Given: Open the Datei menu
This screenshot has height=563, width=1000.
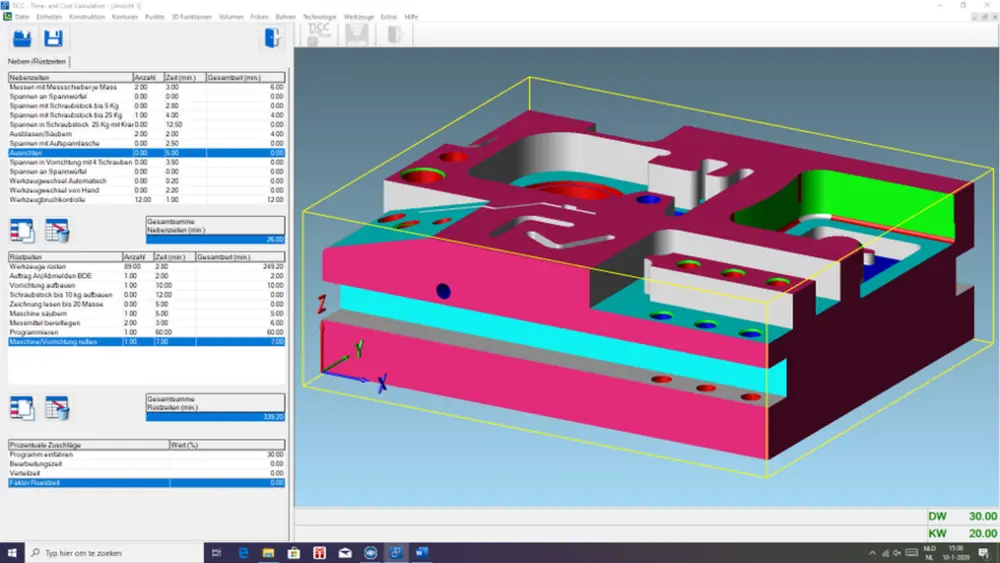Looking at the screenshot, I should click(x=22, y=17).
